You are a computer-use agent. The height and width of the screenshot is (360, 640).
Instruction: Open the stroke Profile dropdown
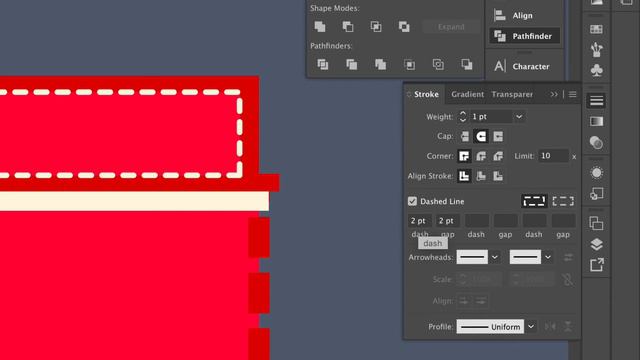(531, 327)
